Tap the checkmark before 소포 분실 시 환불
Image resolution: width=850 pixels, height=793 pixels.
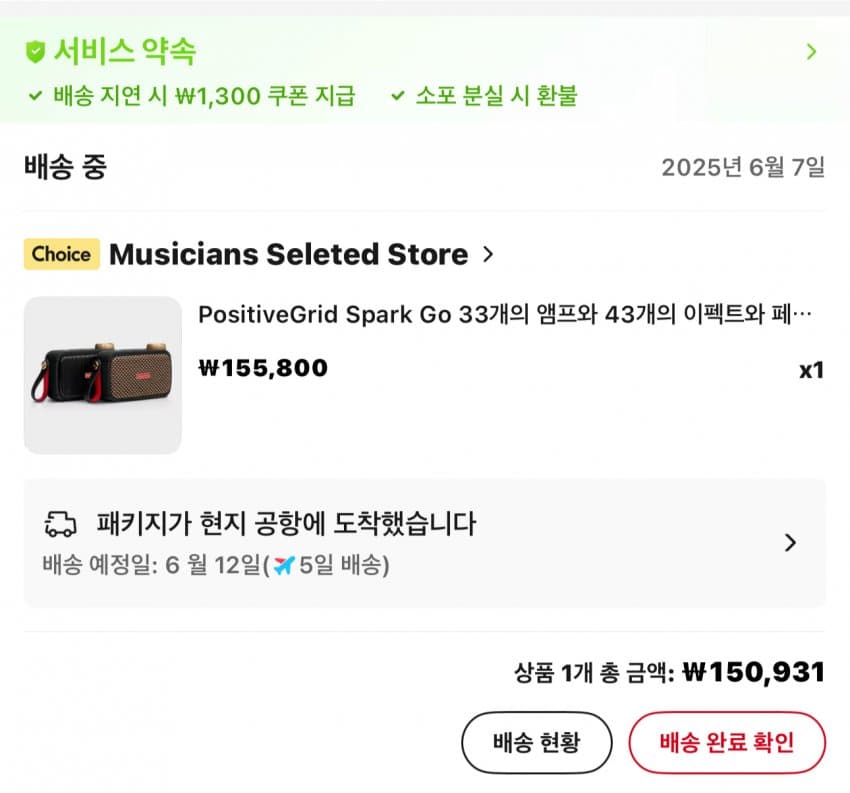coord(398,97)
